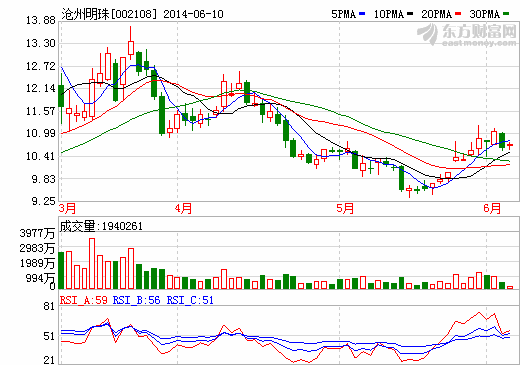
Task: Click the chart date 2014-06-10
Action: (x=193, y=14)
